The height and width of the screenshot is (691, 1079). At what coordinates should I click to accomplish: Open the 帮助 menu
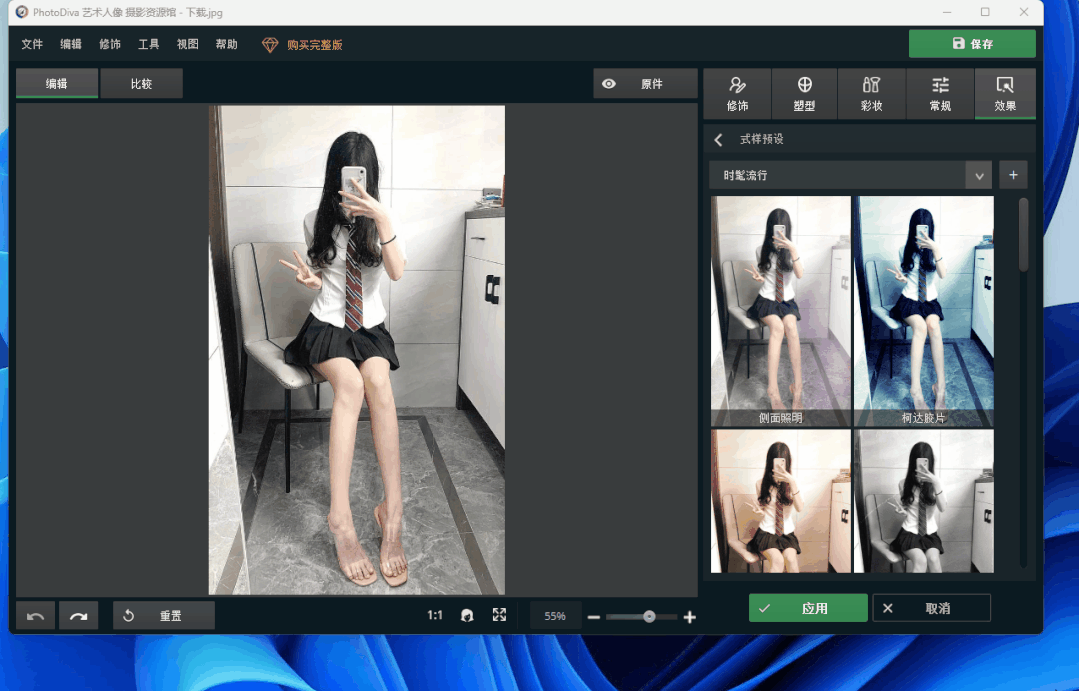[x=226, y=44]
